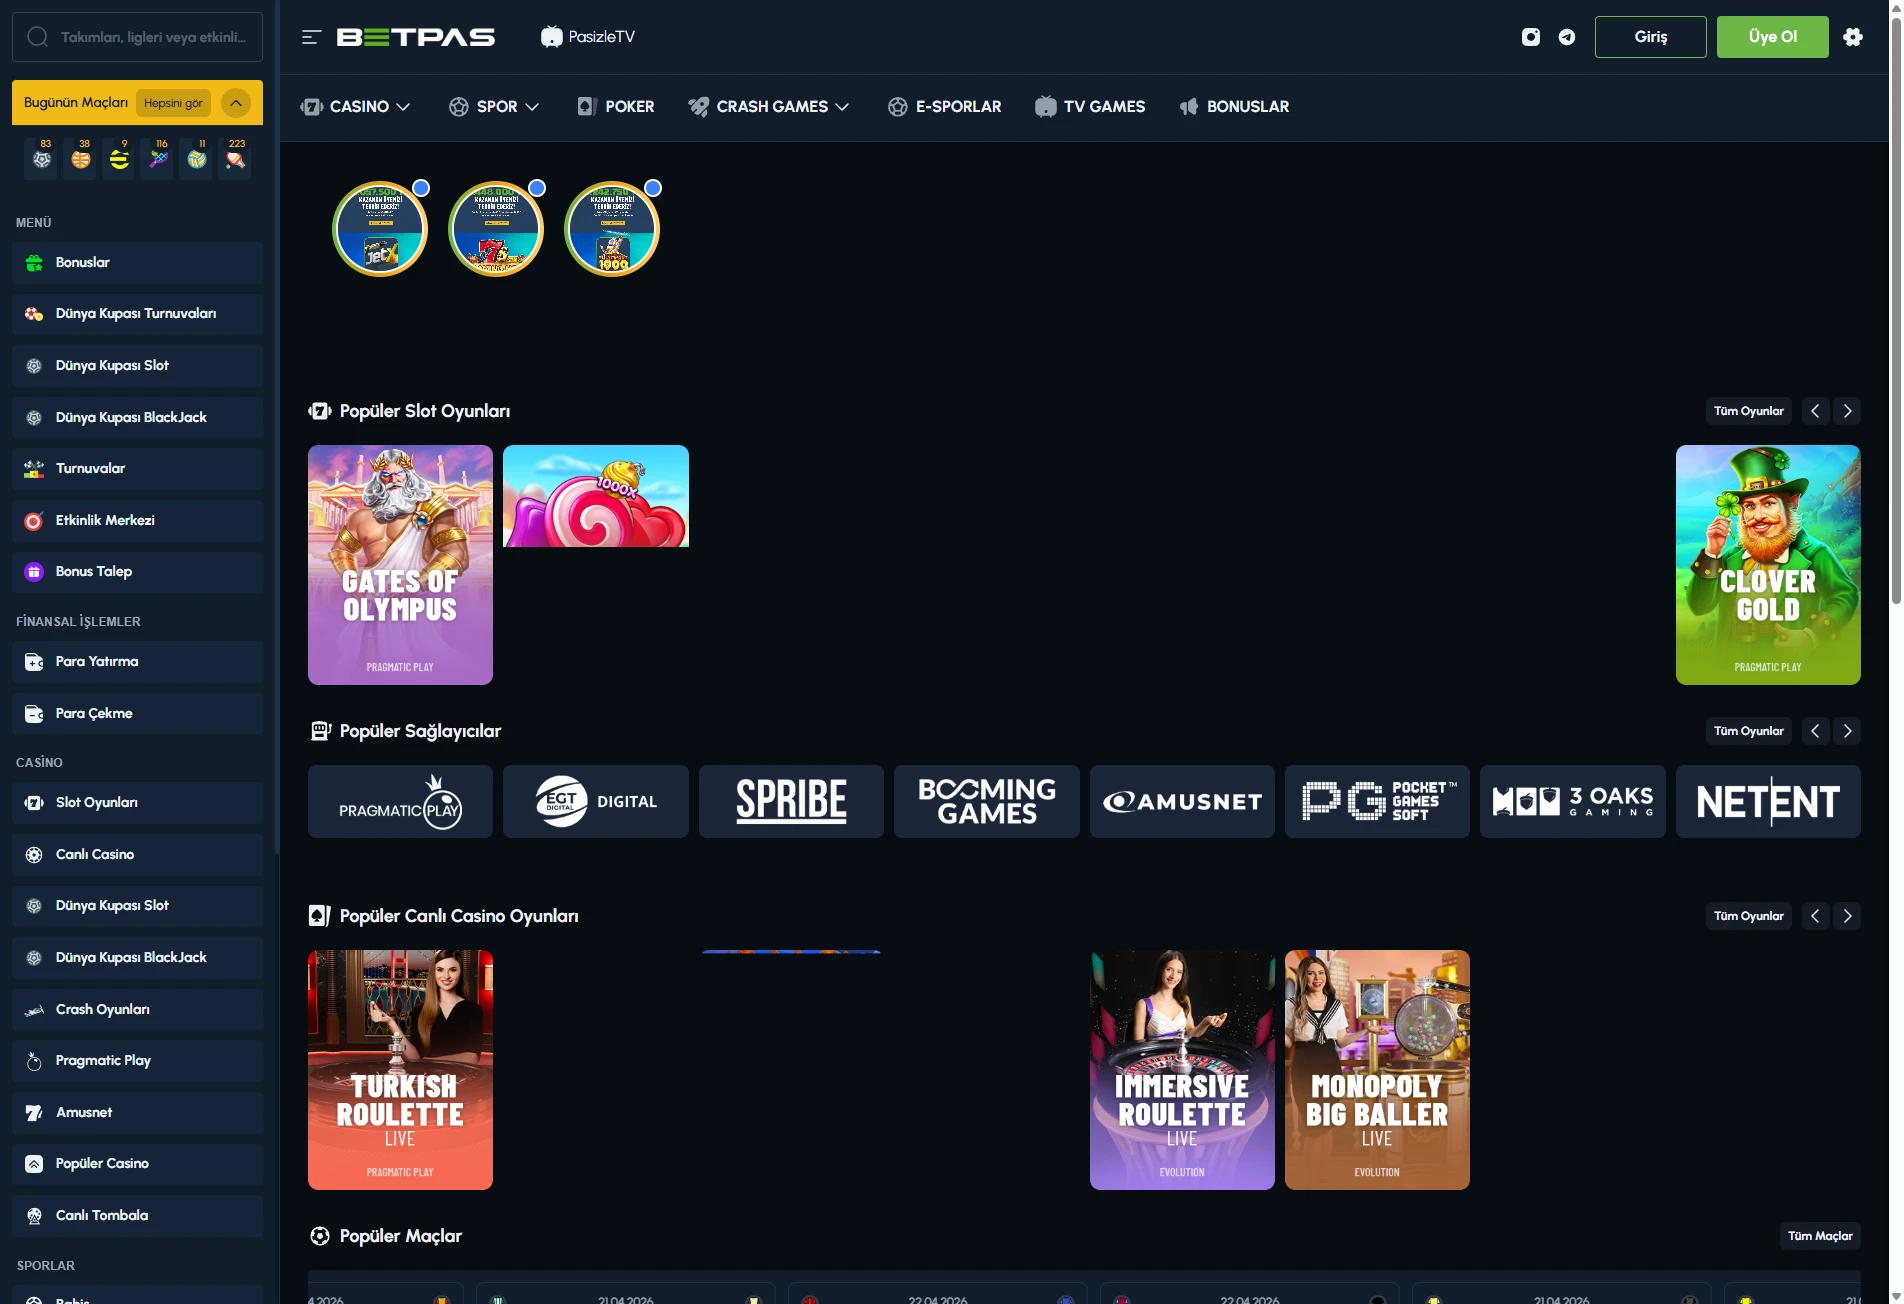The height and width of the screenshot is (1304, 1904).
Task: Open football matches icon with 83 count
Action: (42, 158)
